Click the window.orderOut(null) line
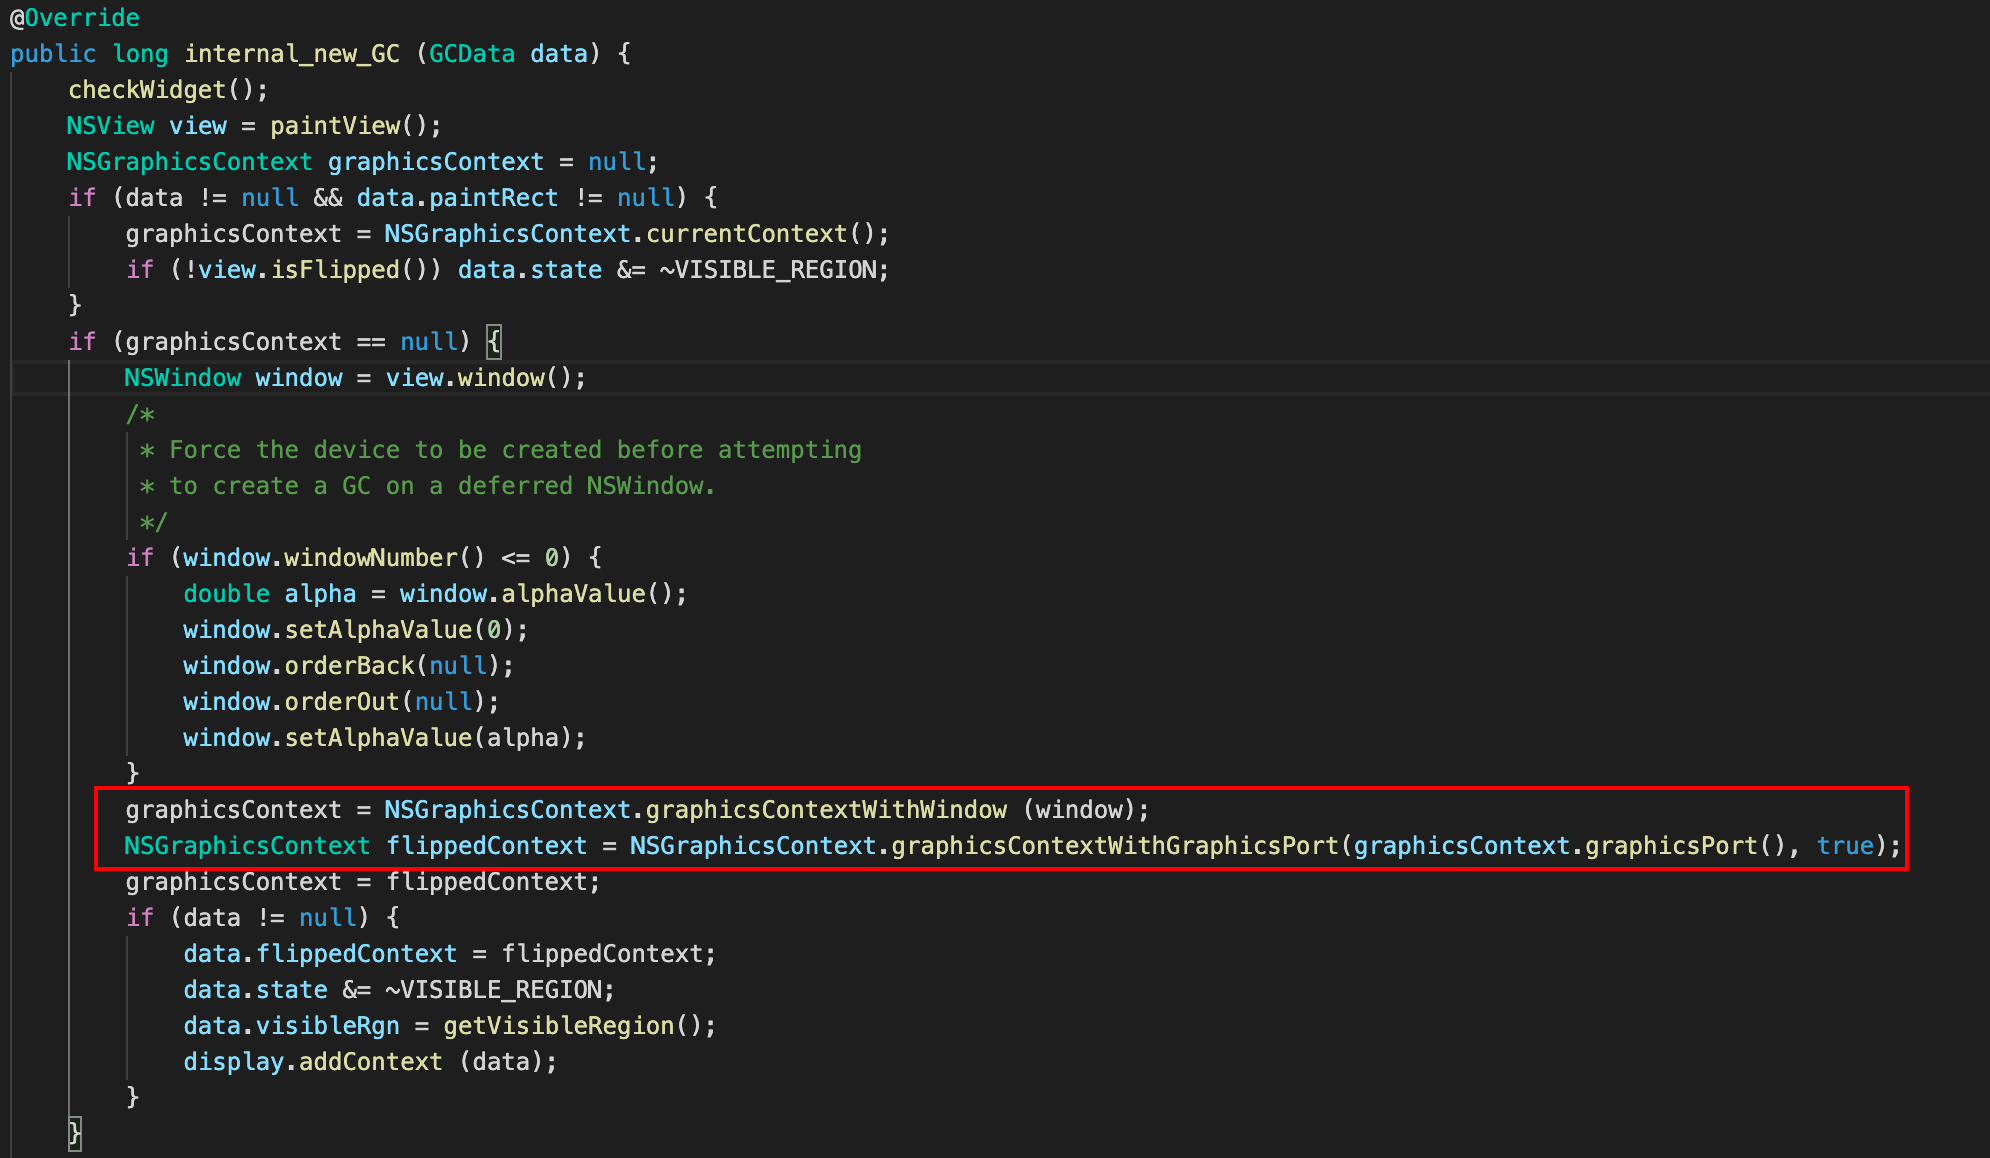Image resolution: width=1990 pixels, height=1158 pixels. tap(340, 702)
